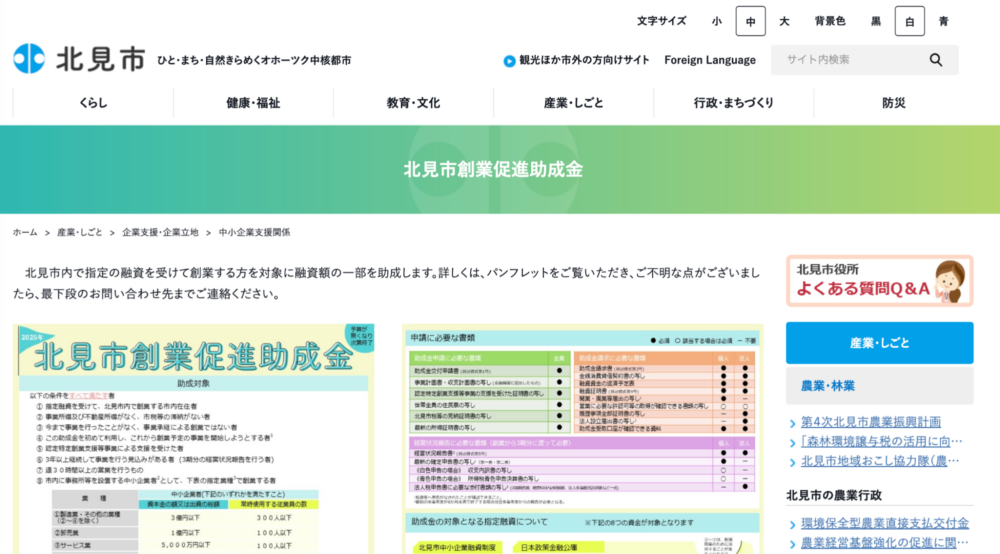Open 観光ほか市外の方向けサイト link

tap(584, 60)
